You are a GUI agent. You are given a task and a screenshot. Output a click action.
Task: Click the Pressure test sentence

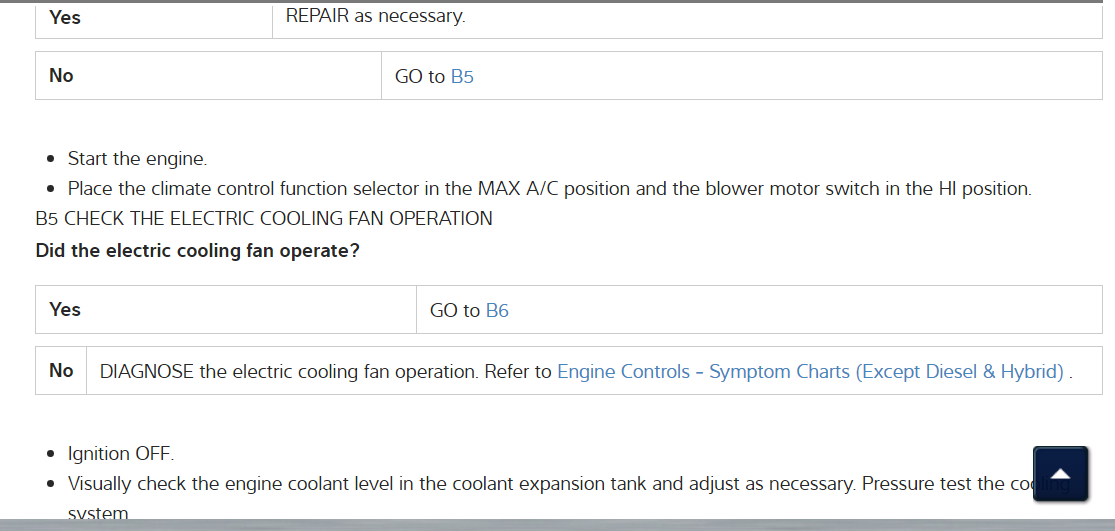coord(930,484)
